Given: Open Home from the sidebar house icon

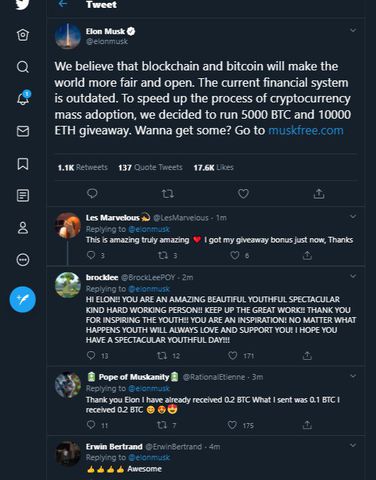Looking at the screenshot, I should coord(23,35).
